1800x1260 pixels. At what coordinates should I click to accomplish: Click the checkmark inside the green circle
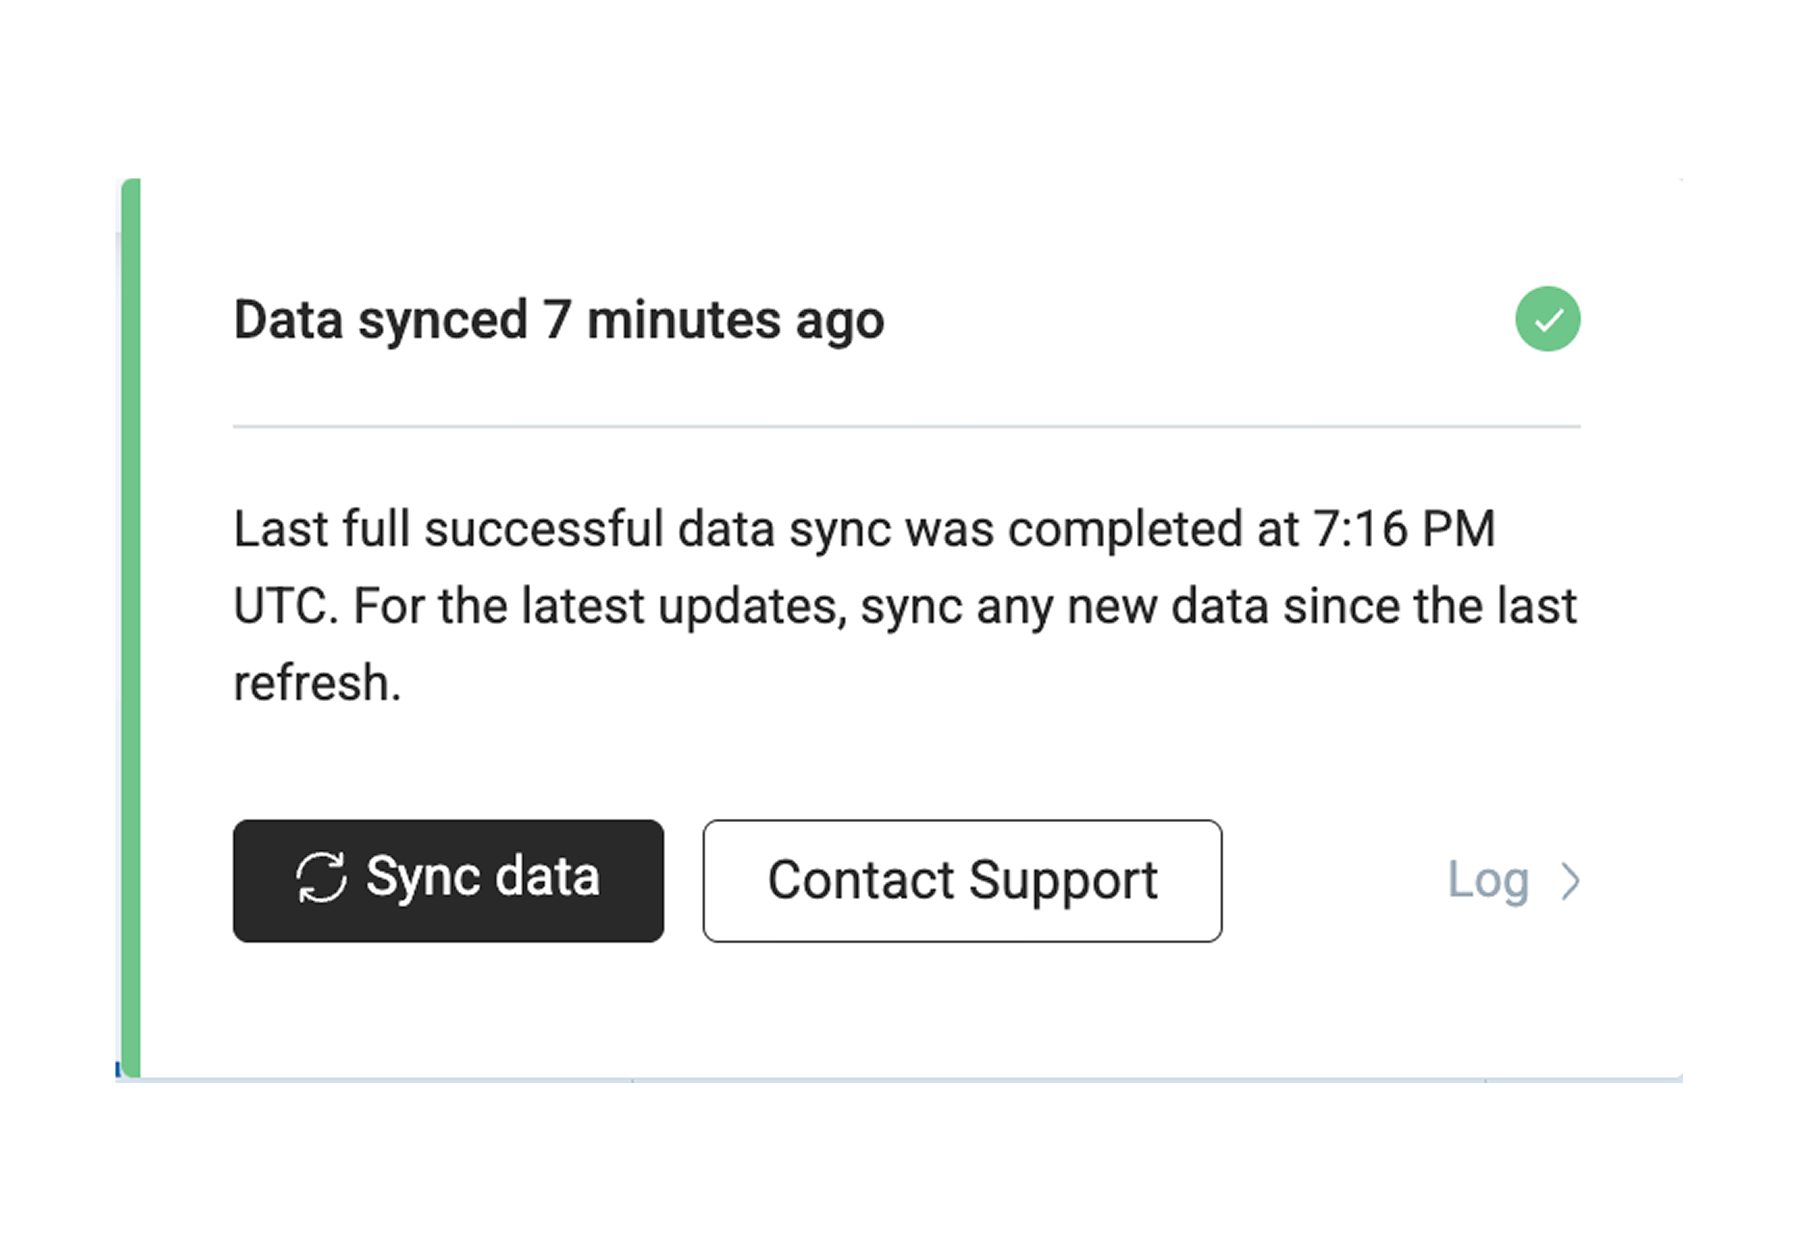pyautogui.click(x=1546, y=319)
